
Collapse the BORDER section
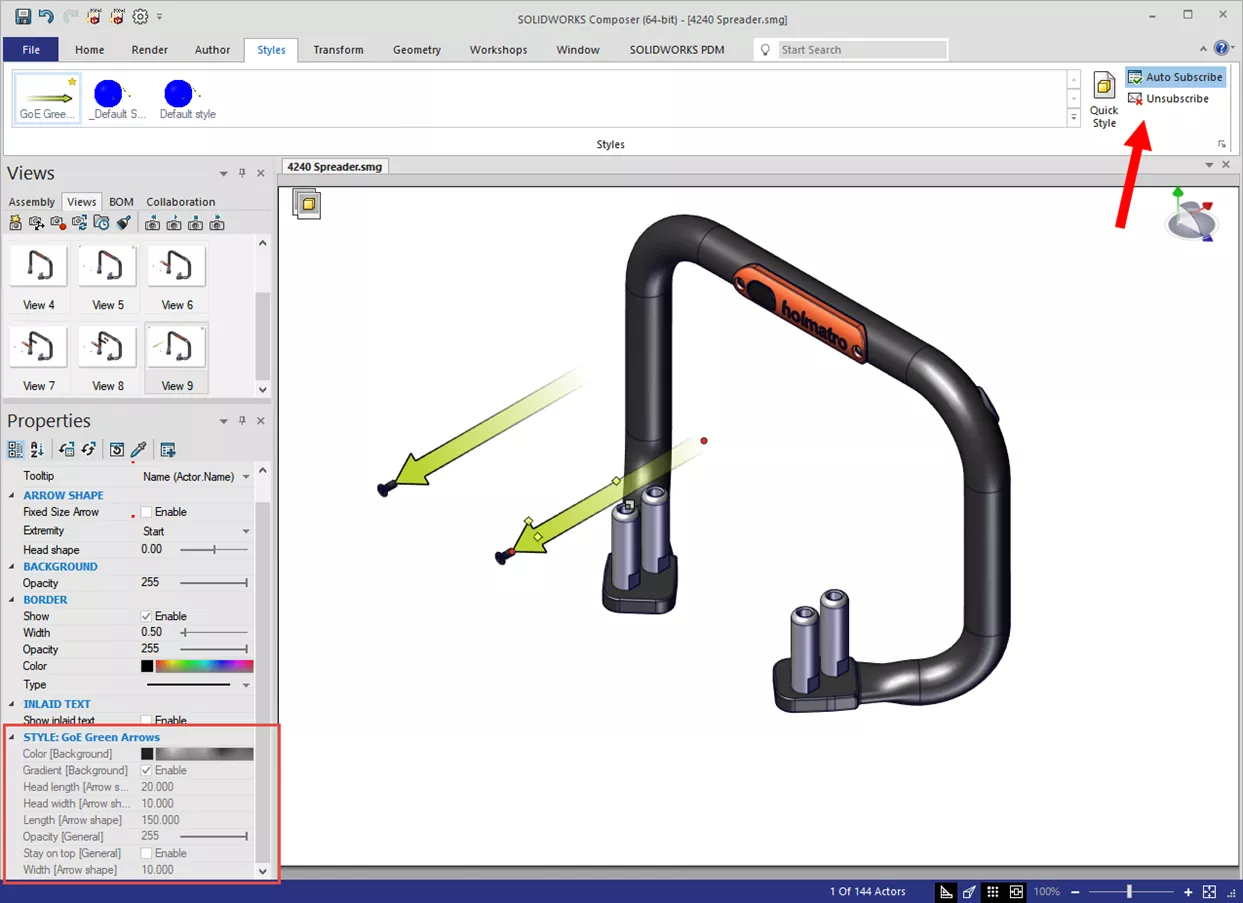click(x=12, y=600)
